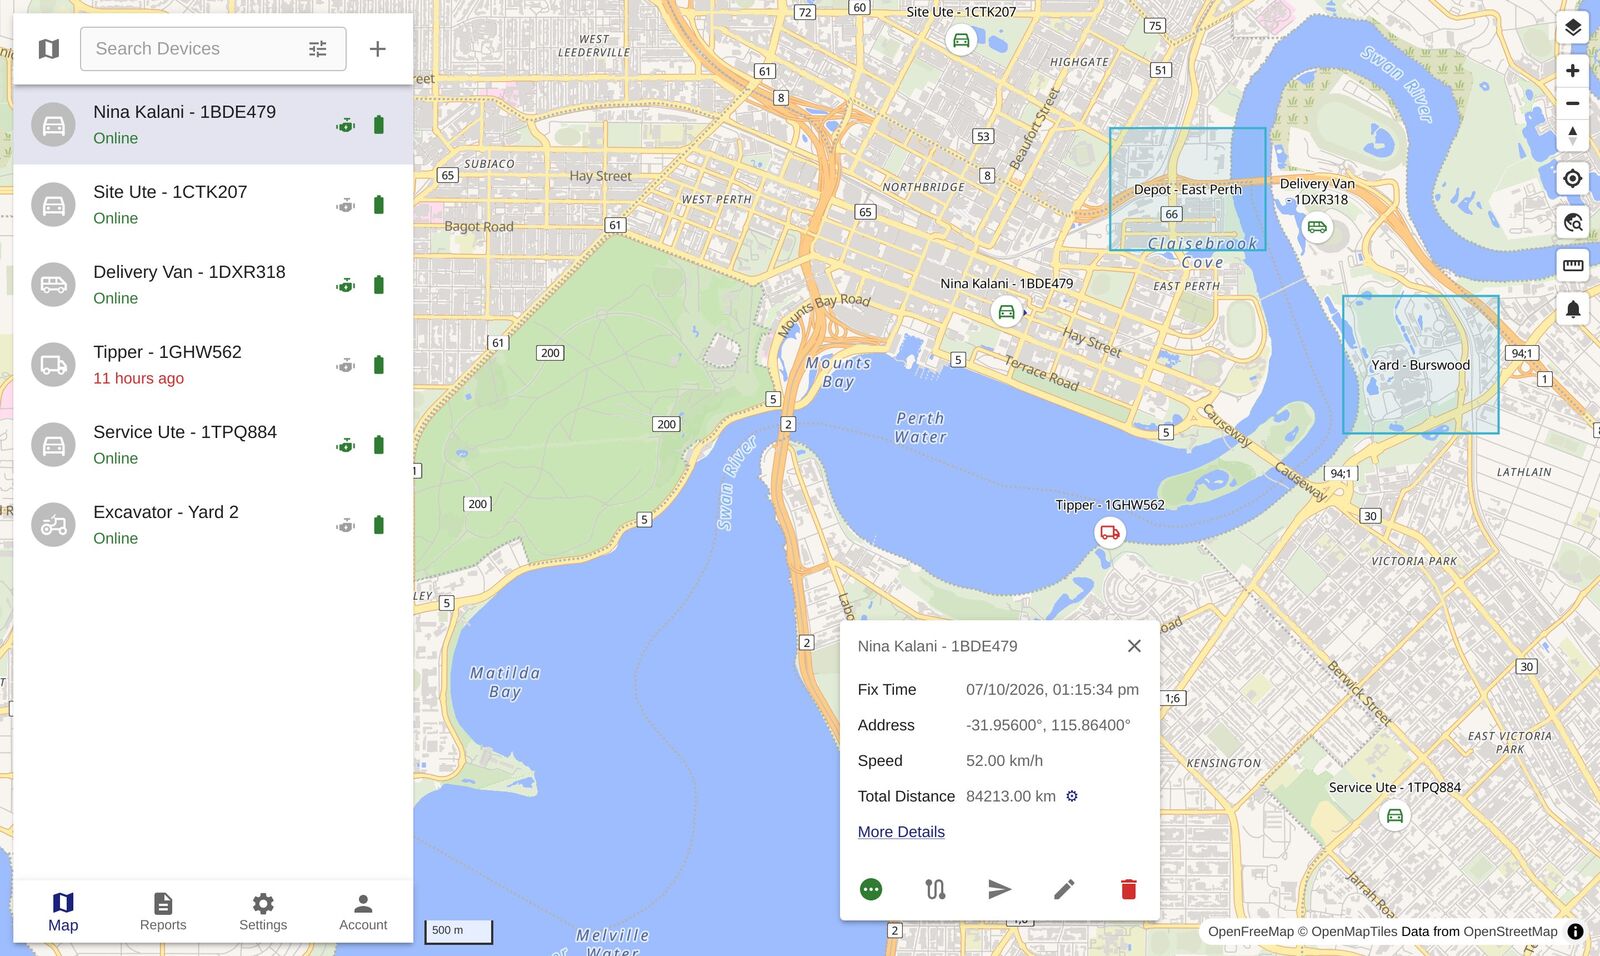Click battery icon for Excavator row
1600x956 pixels.
tap(379, 525)
